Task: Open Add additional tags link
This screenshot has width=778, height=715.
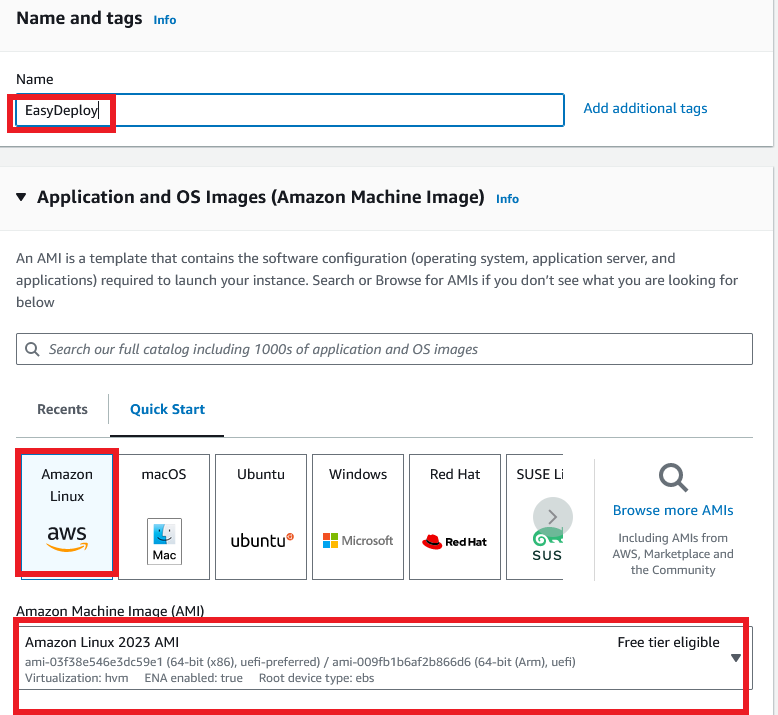Action: 645,109
